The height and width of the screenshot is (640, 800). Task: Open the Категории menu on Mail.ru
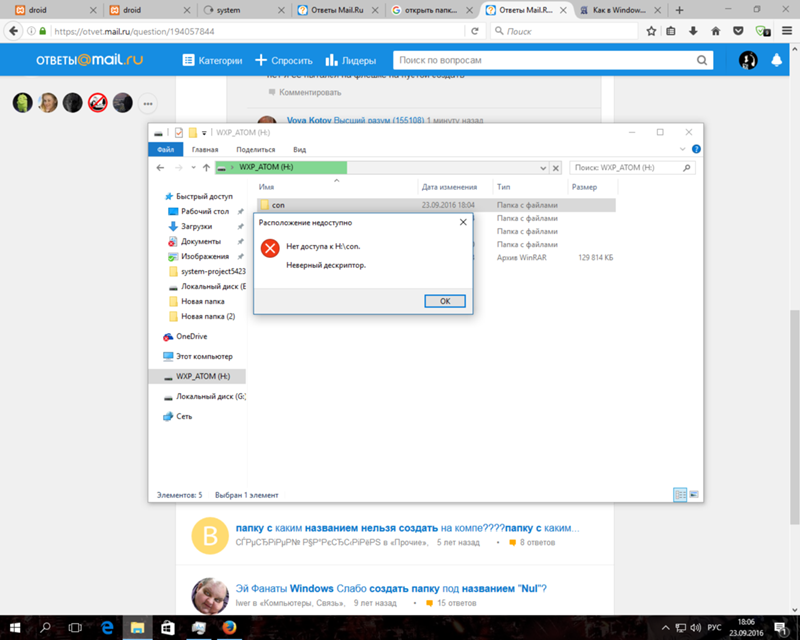pyautogui.click(x=212, y=60)
